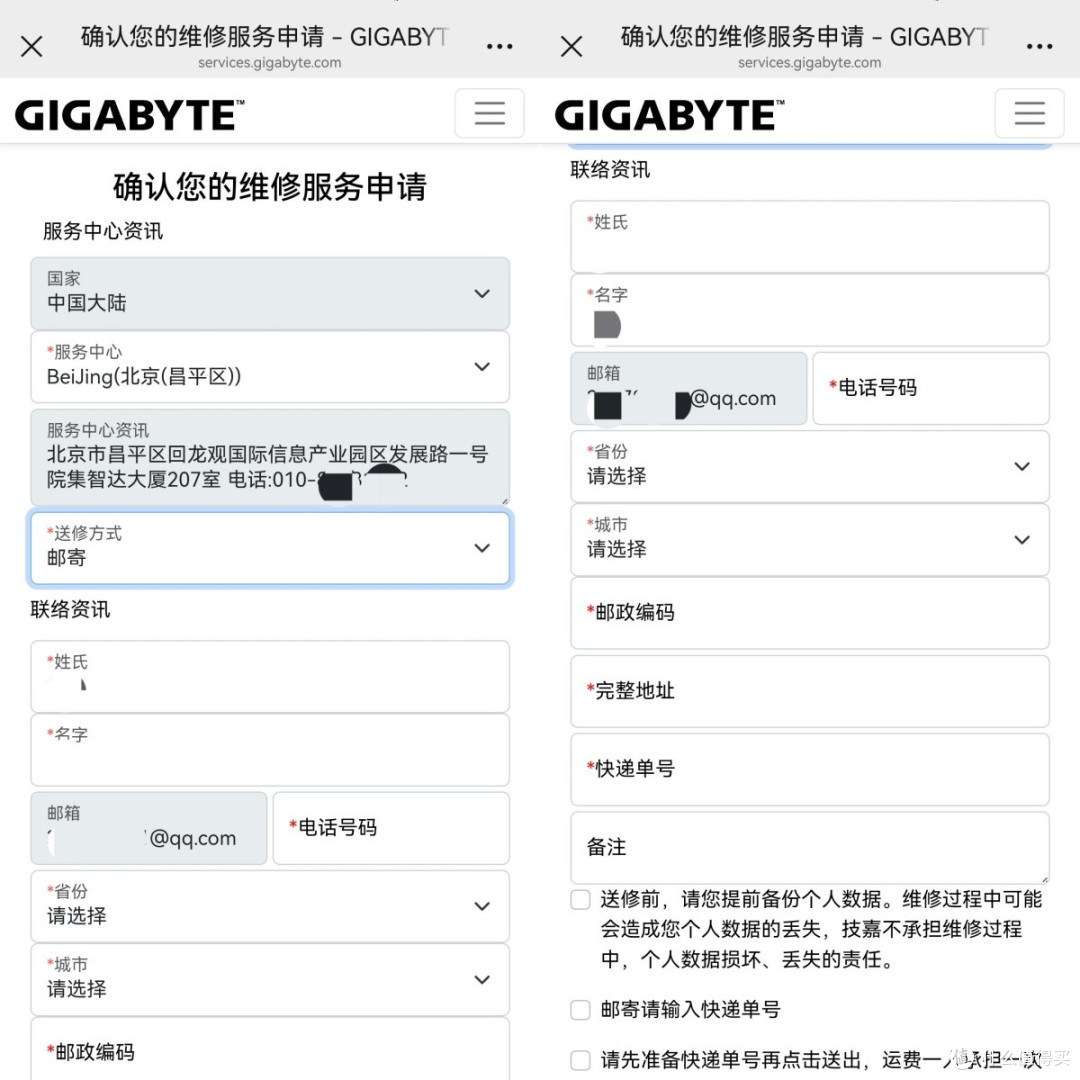1080x1080 pixels.
Task: Click the 邮政编码 field on right page
Action: coord(810,613)
